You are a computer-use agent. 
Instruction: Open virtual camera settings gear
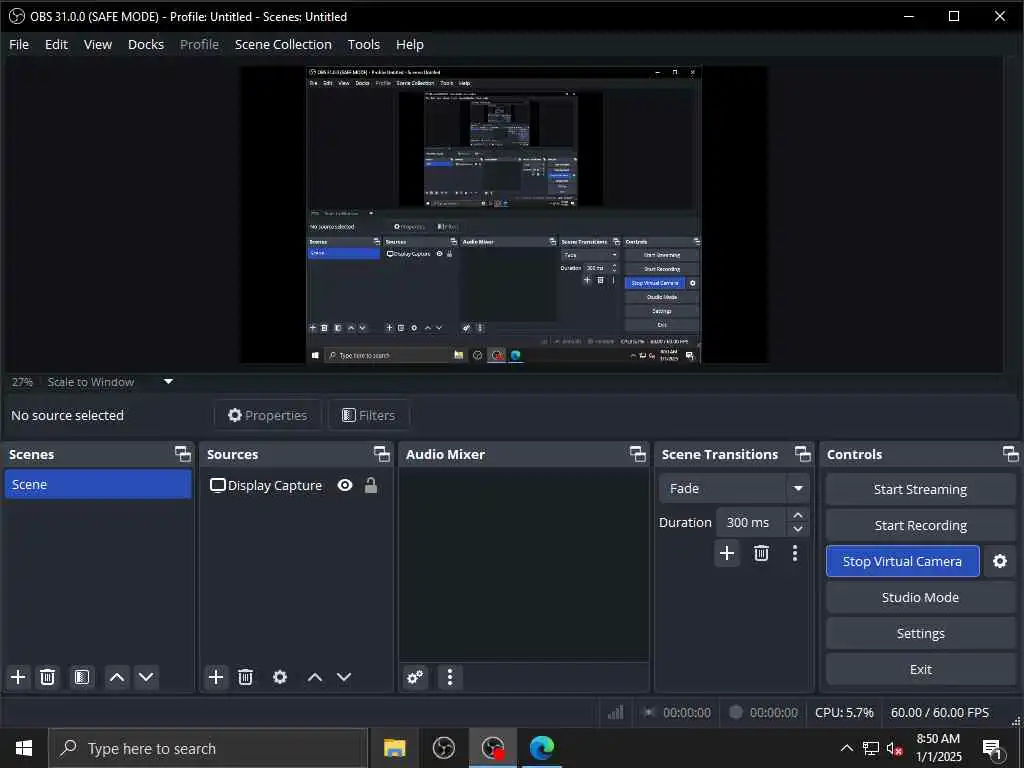tap(1000, 561)
